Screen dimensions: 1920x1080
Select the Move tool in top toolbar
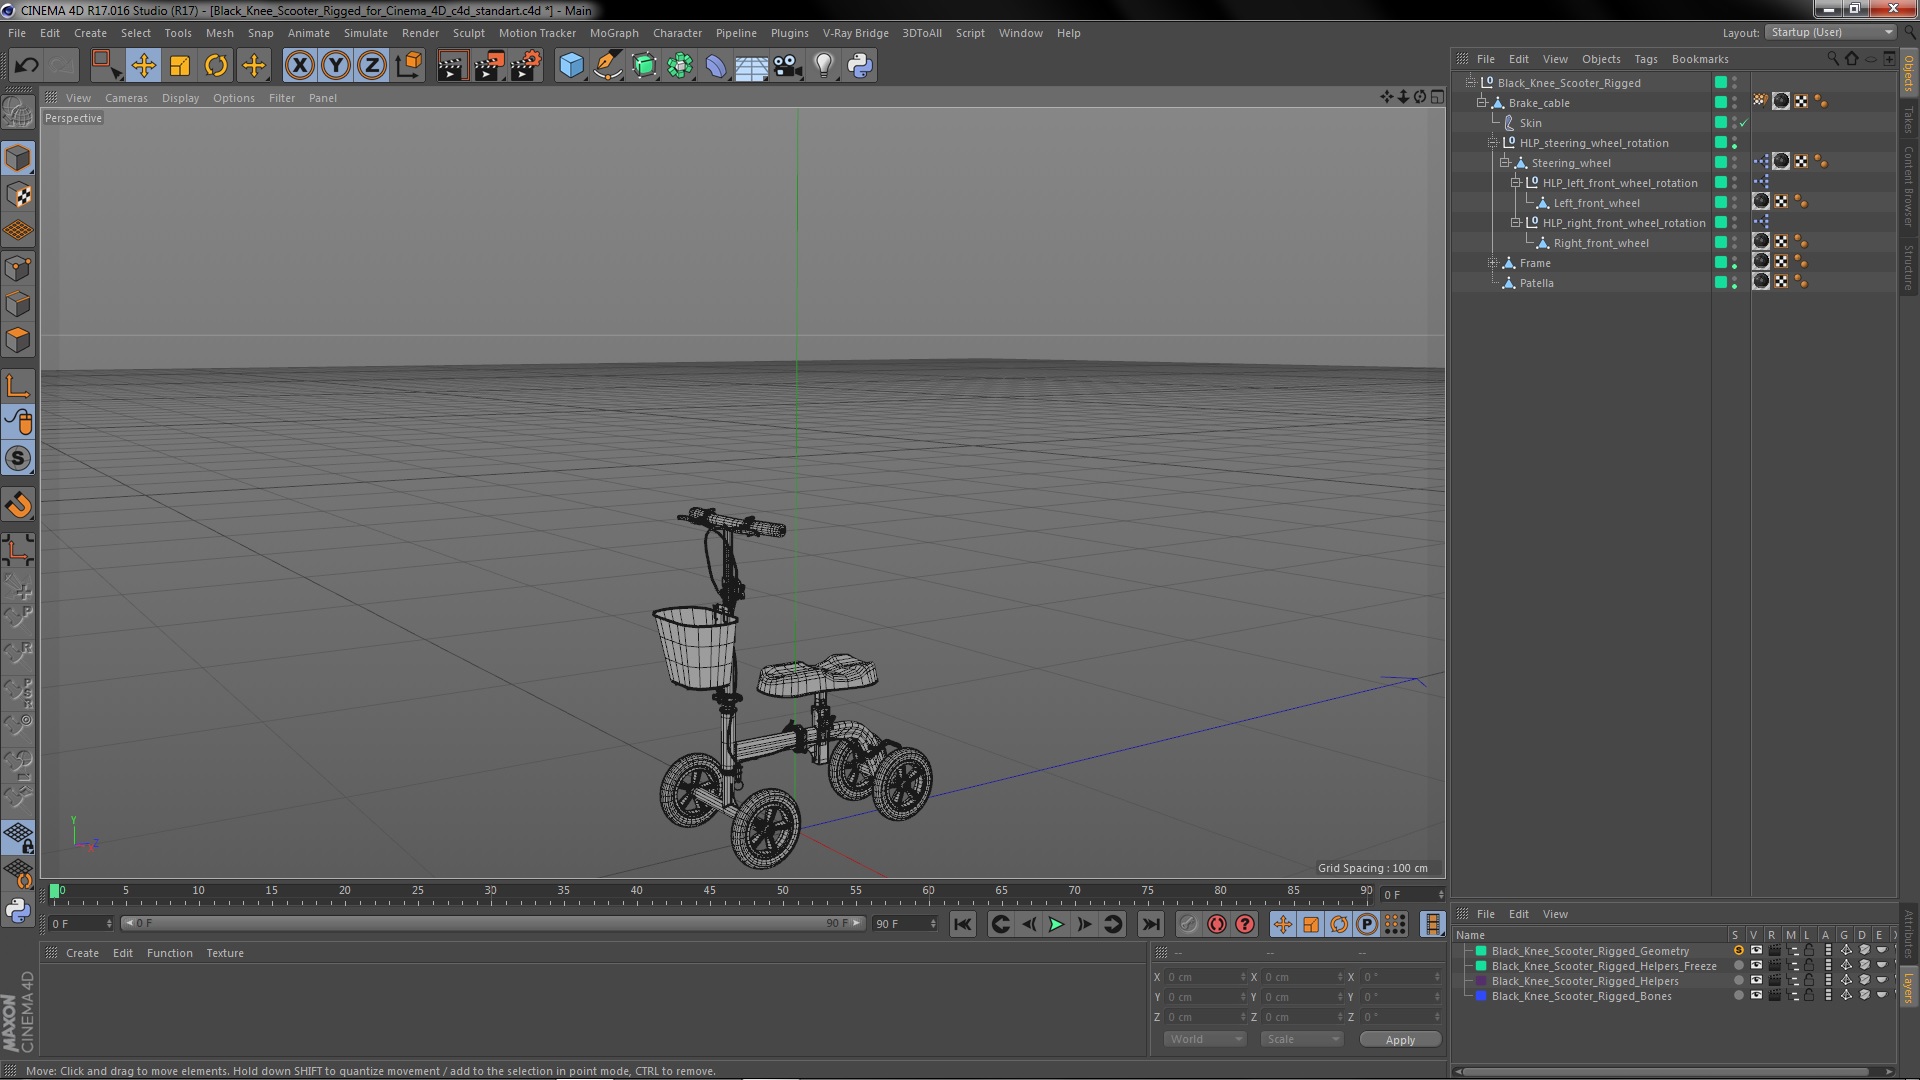pyautogui.click(x=143, y=66)
